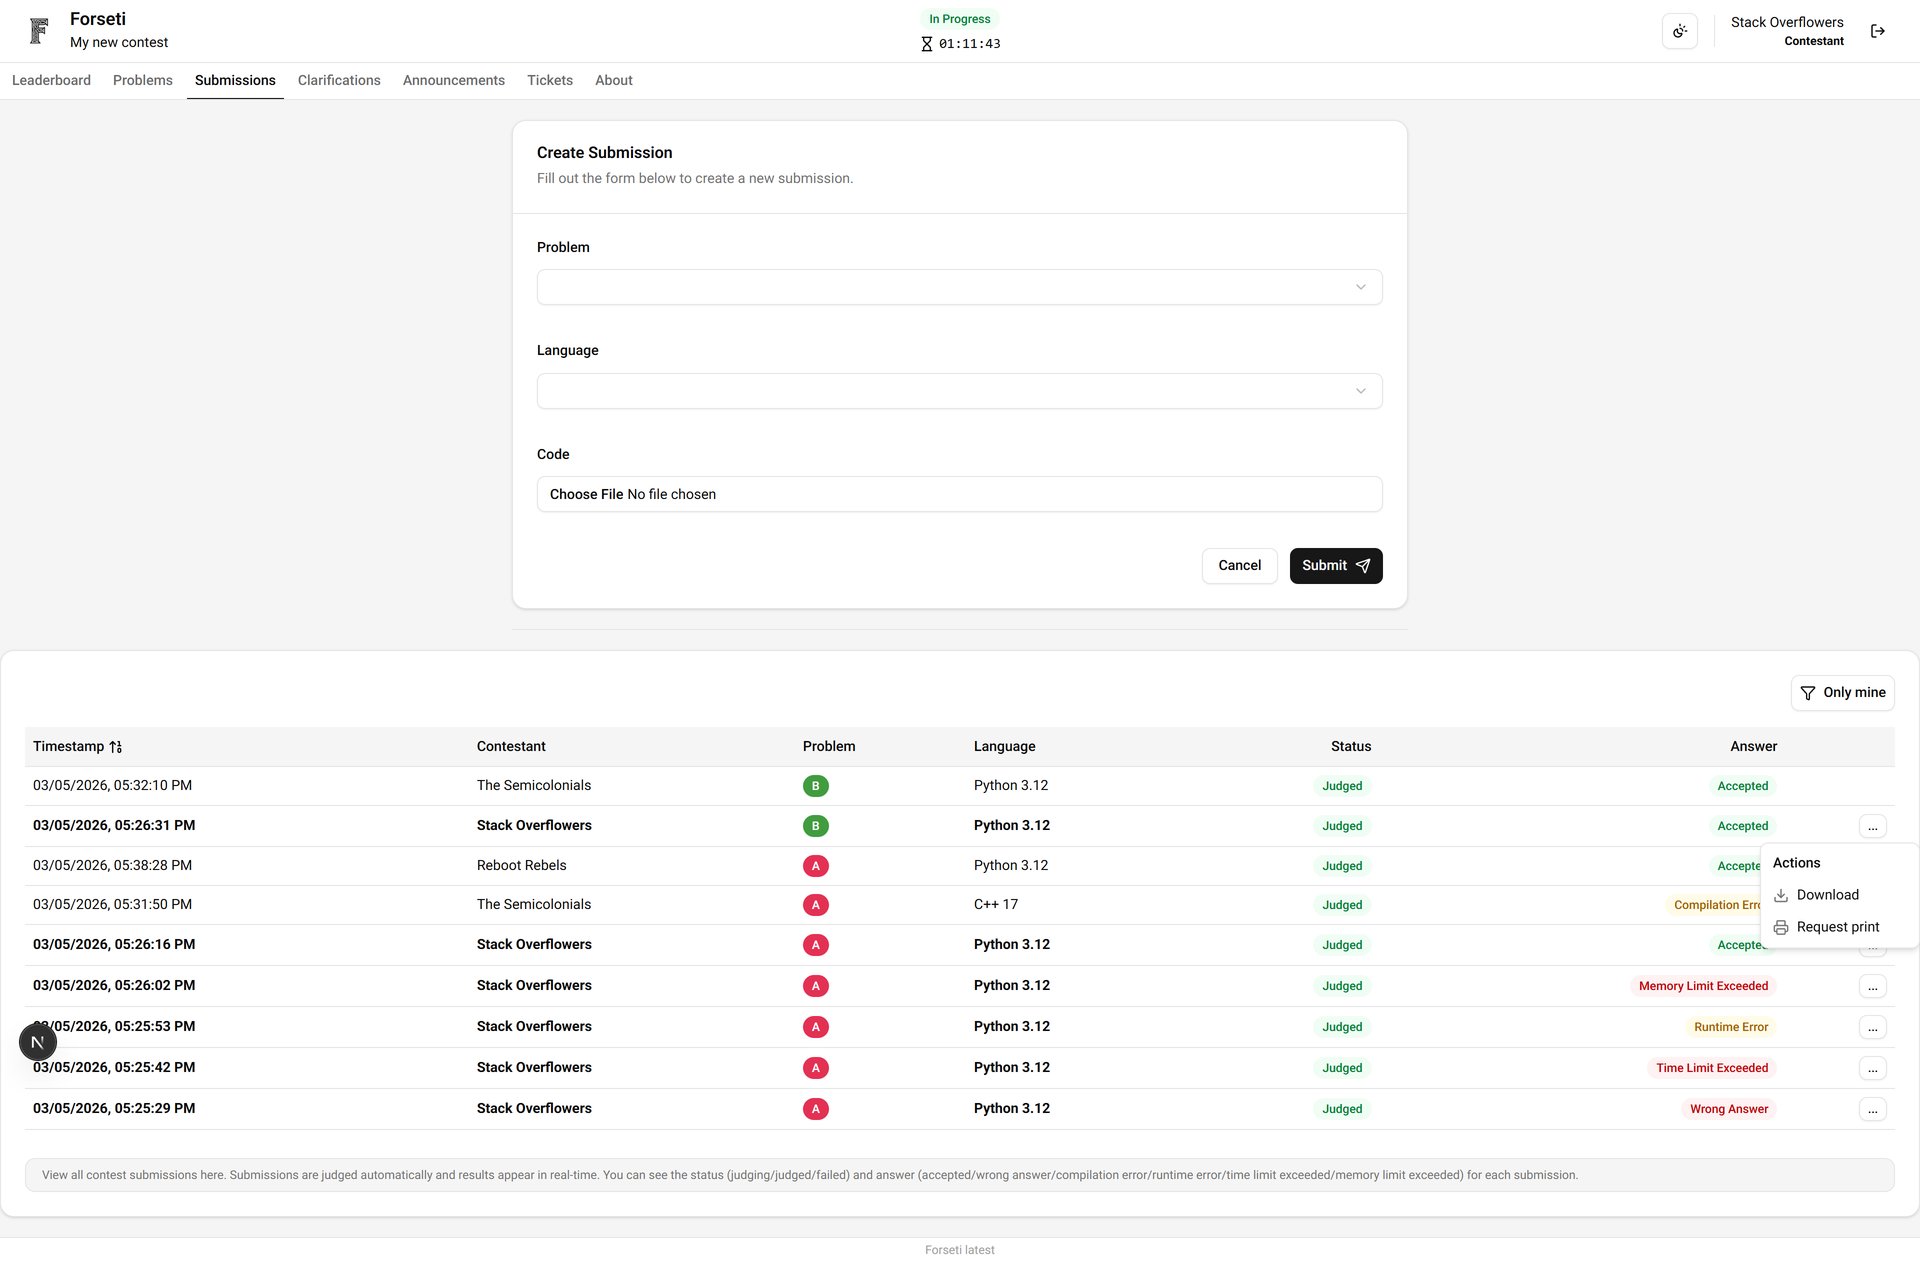Click the printer icon next to Request print
This screenshot has height=1262, width=1920.
(x=1781, y=927)
